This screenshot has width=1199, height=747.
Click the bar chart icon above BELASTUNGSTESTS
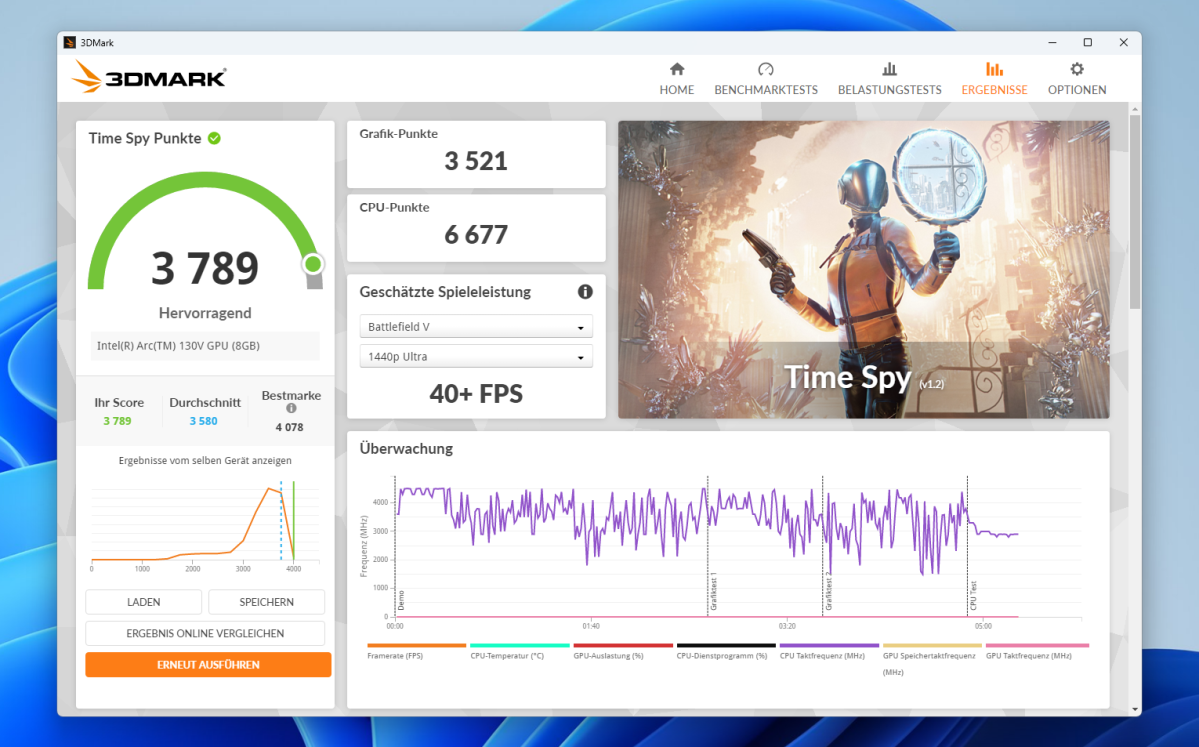tap(889, 70)
